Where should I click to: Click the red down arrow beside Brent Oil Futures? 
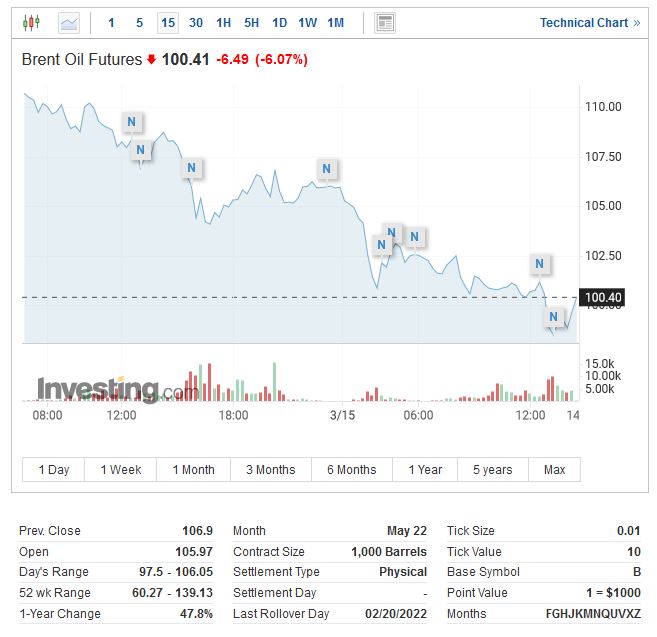(x=152, y=60)
